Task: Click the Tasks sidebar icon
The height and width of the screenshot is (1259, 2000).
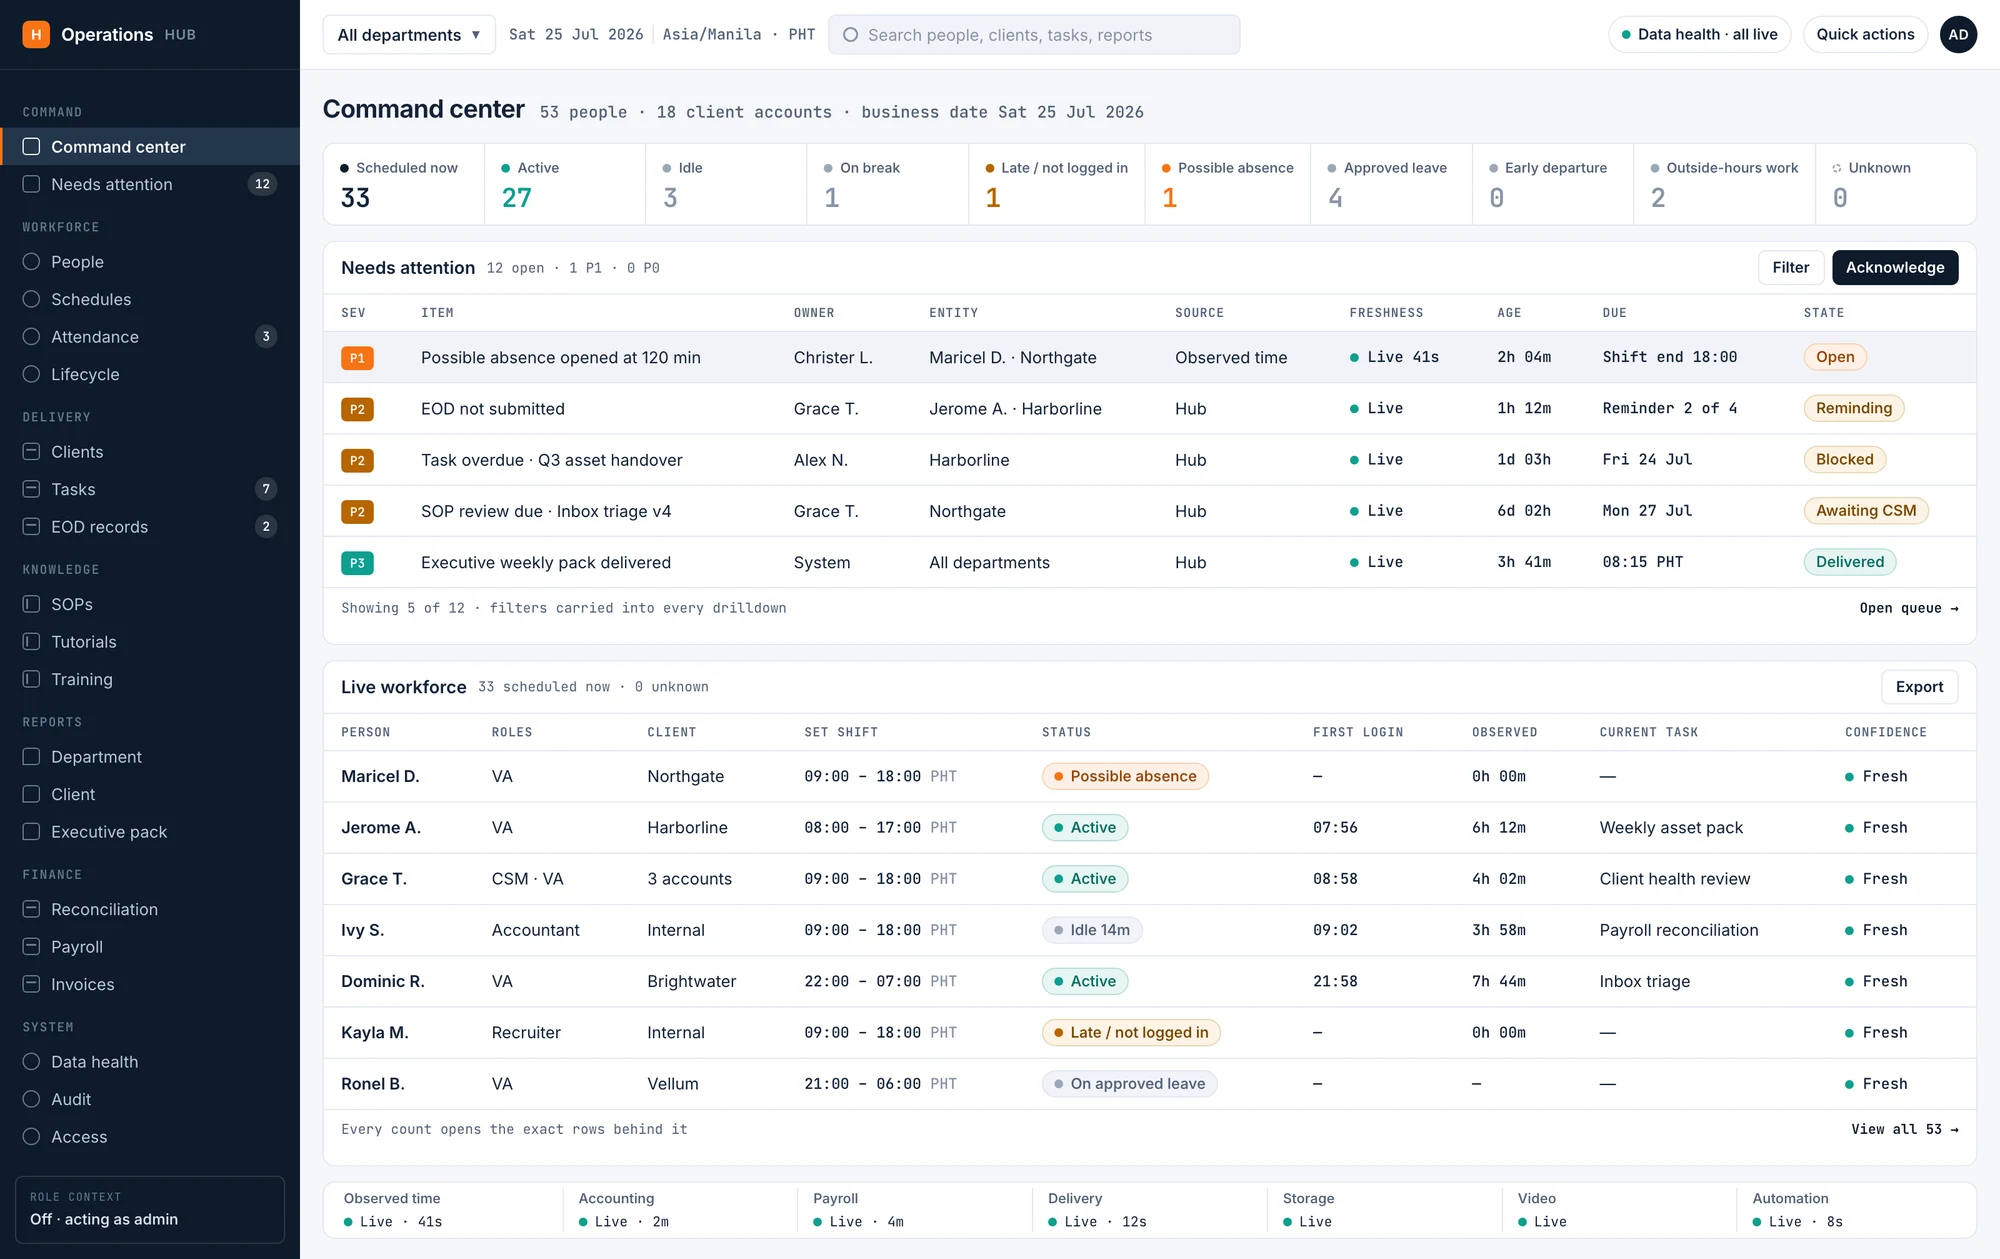Action: (x=31, y=489)
